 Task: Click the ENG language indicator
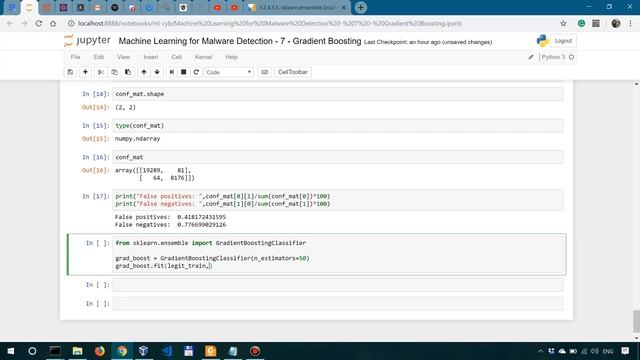[x=608, y=351]
